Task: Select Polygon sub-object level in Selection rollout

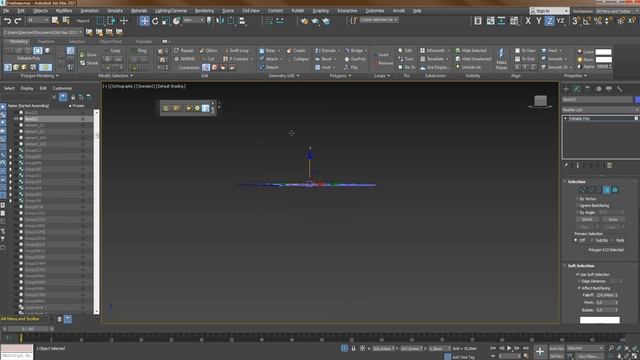Action: coord(607,190)
